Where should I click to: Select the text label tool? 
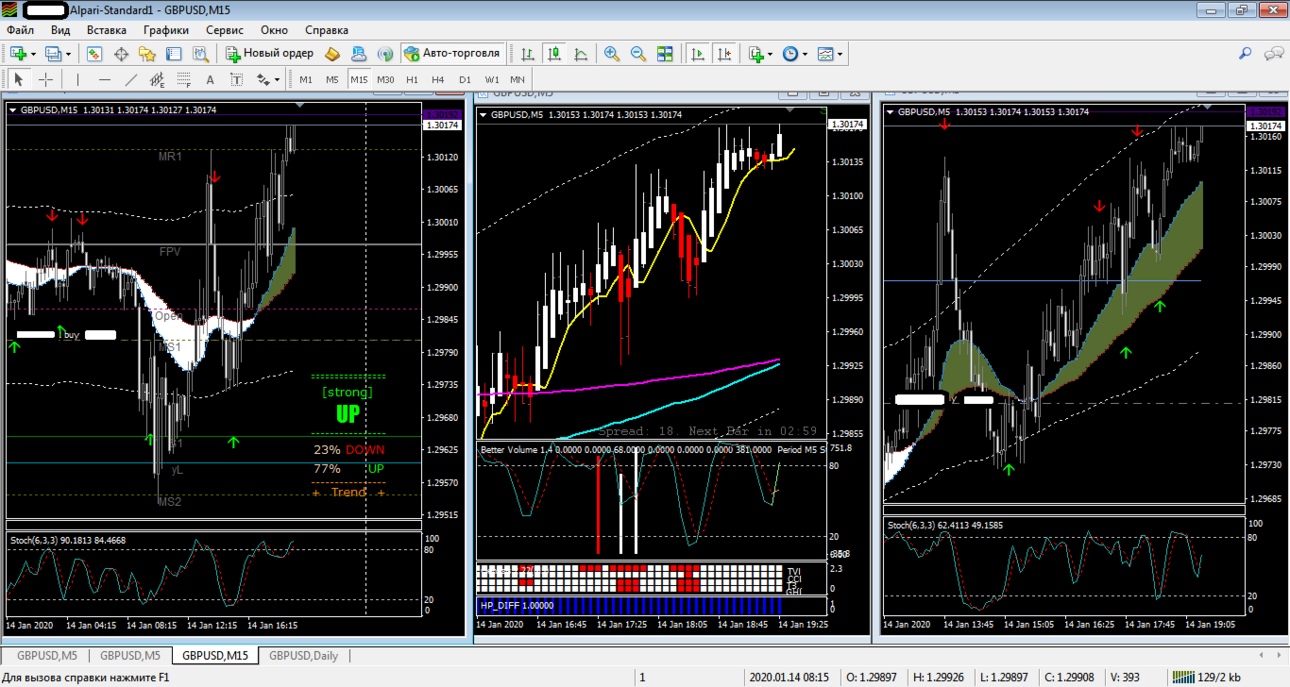coord(236,79)
